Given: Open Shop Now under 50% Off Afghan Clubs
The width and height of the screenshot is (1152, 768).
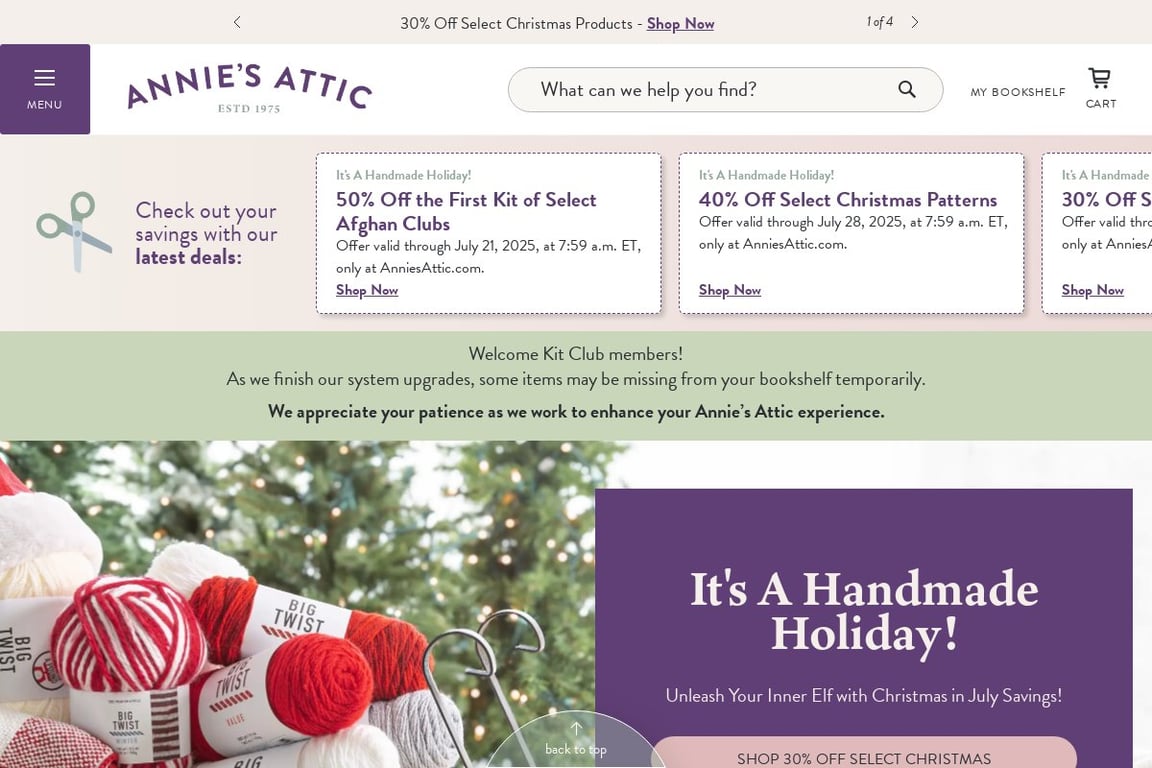Looking at the screenshot, I should (366, 290).
